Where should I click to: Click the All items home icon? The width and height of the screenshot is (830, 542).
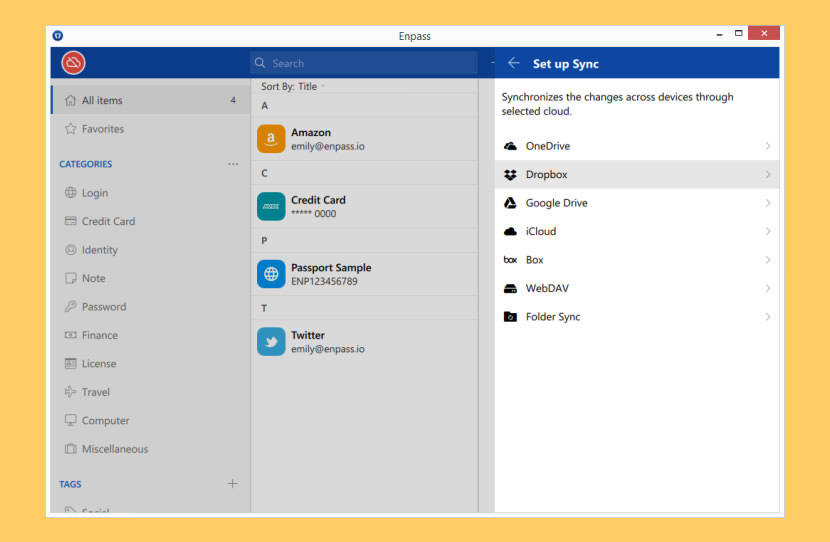point(70,100)
